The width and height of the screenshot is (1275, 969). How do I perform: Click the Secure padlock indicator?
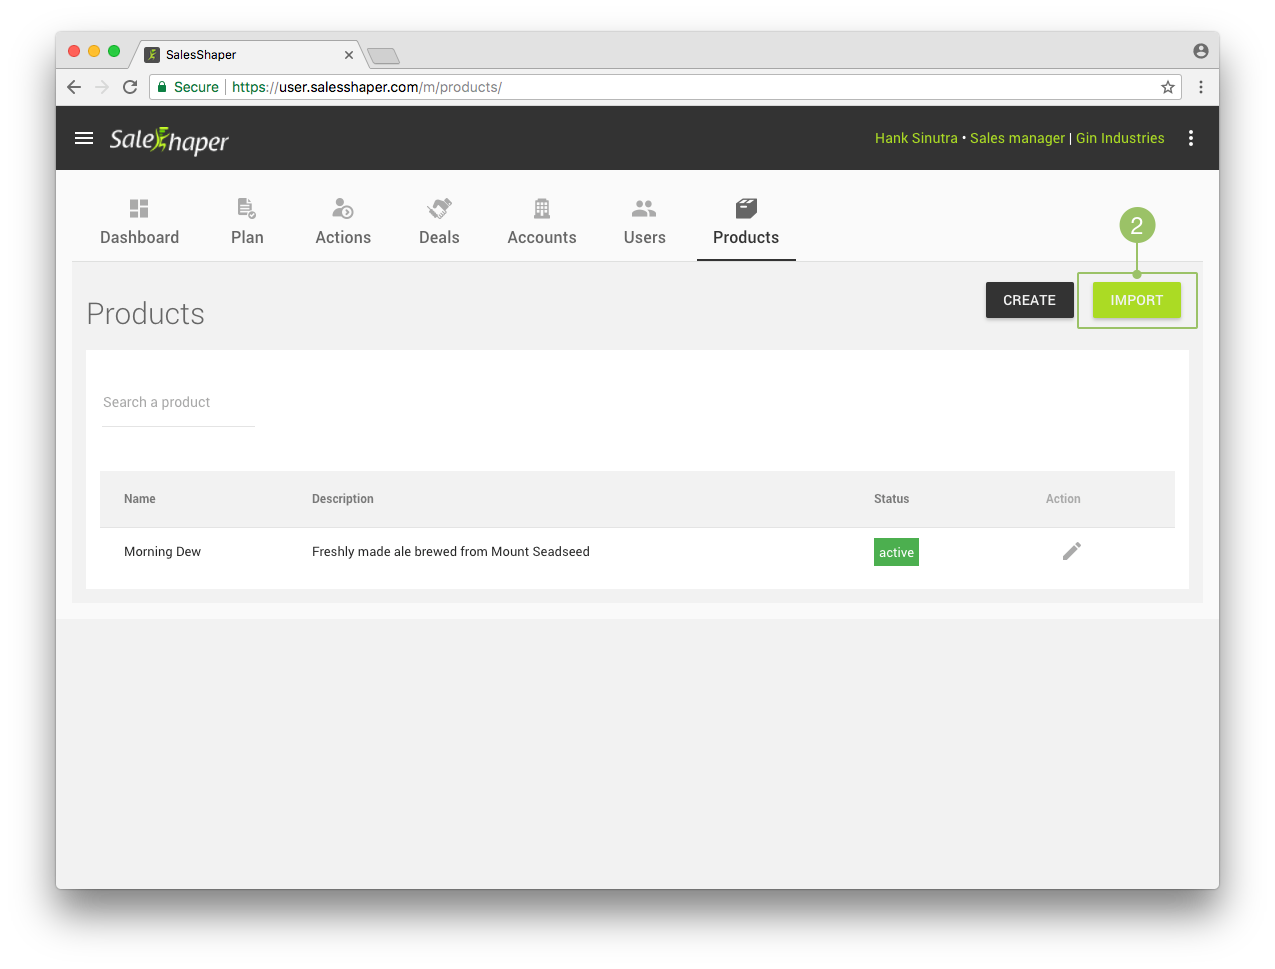click(x=188, y=87)
